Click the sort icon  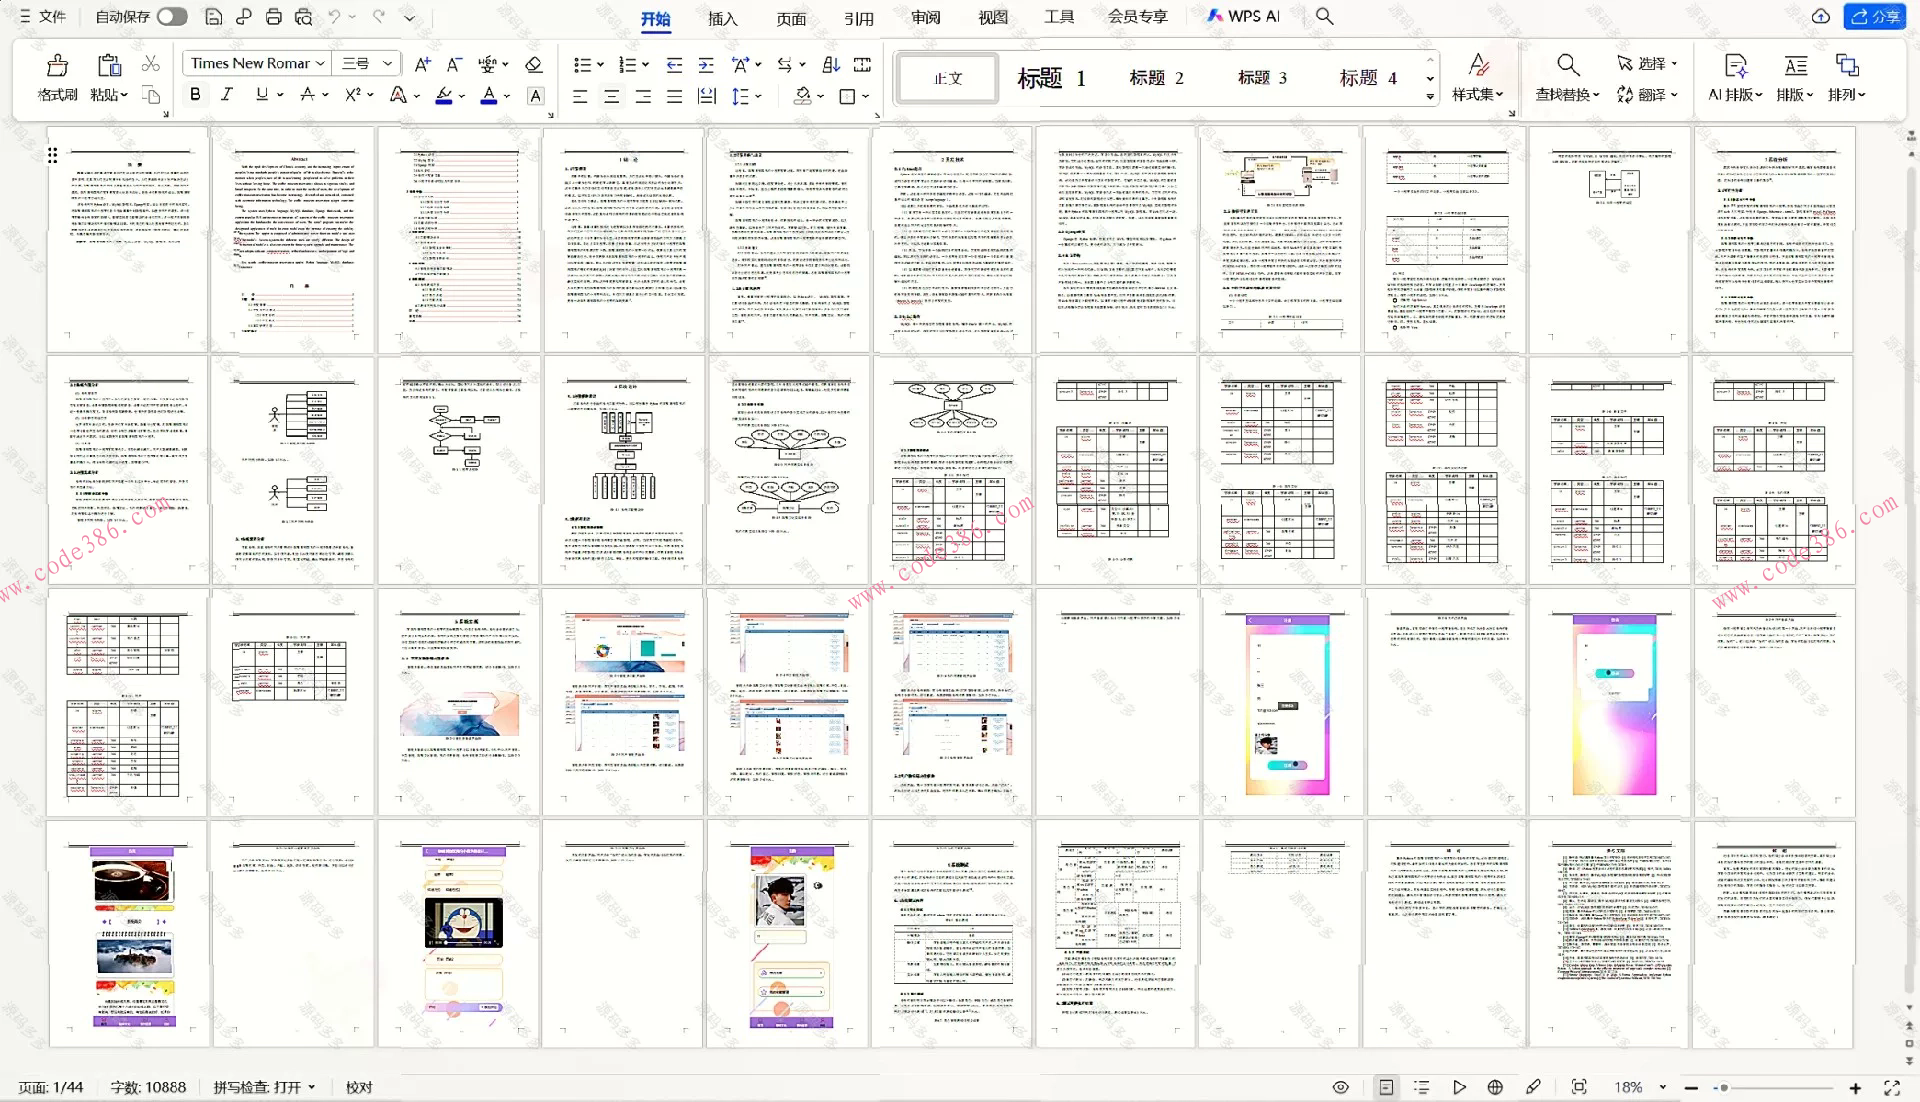tap(830, 64)
